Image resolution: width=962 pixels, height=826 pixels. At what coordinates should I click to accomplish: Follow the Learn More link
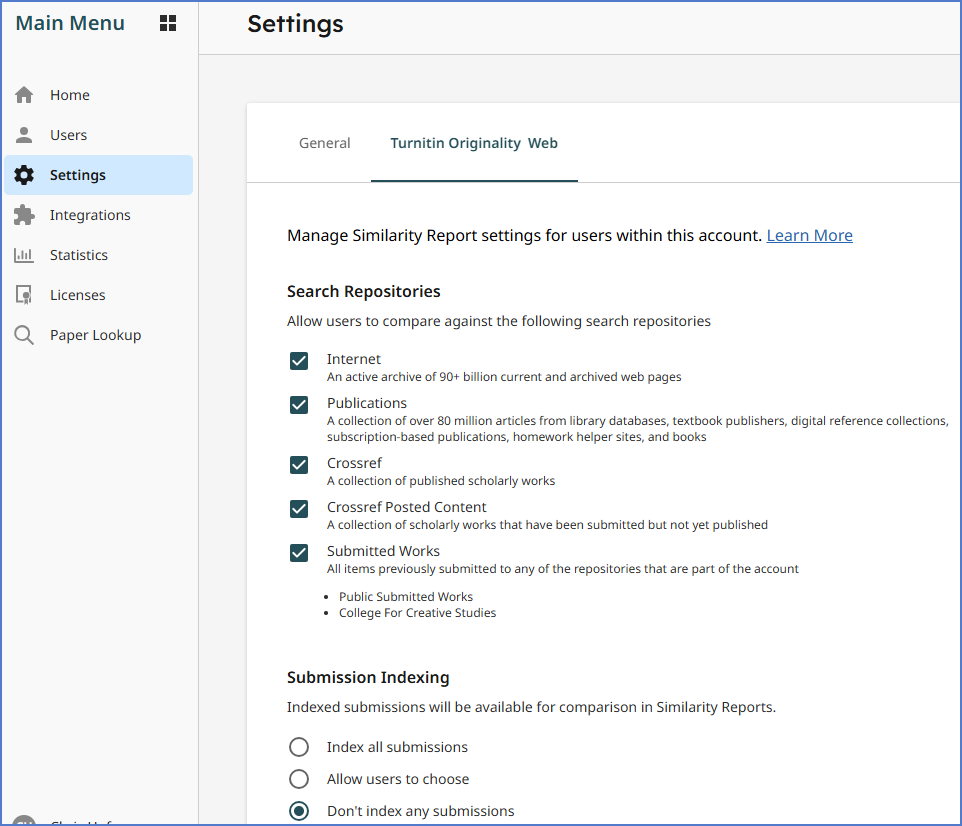coord(809,236)
